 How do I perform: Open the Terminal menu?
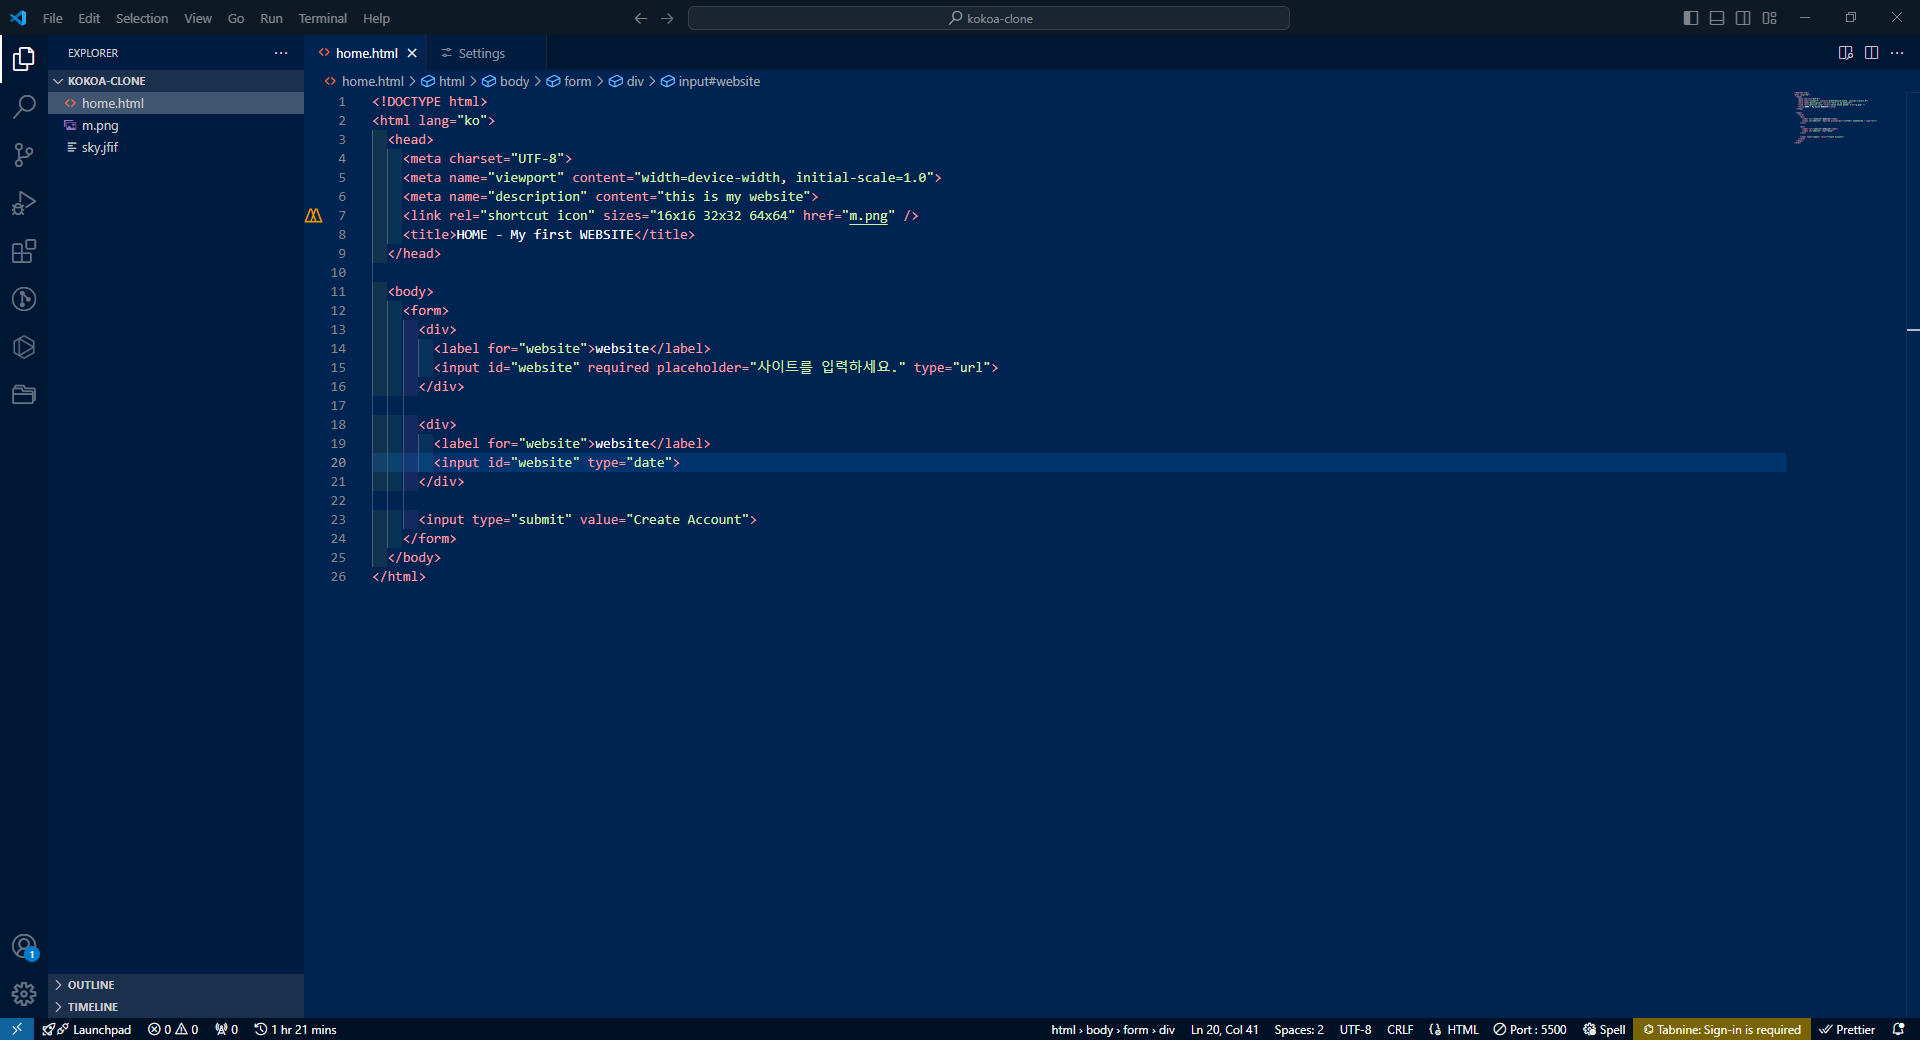click(322, 18)
